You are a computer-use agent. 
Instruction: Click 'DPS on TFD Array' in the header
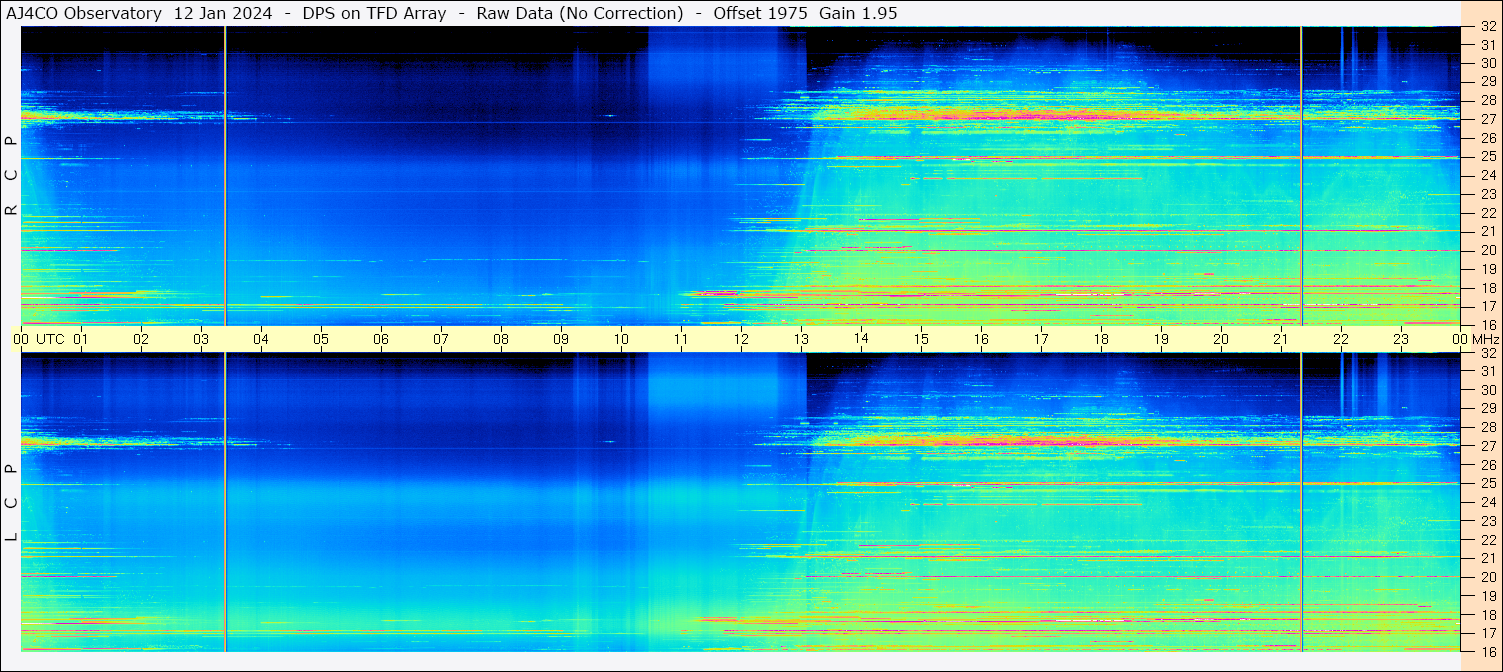click(374, 13)
